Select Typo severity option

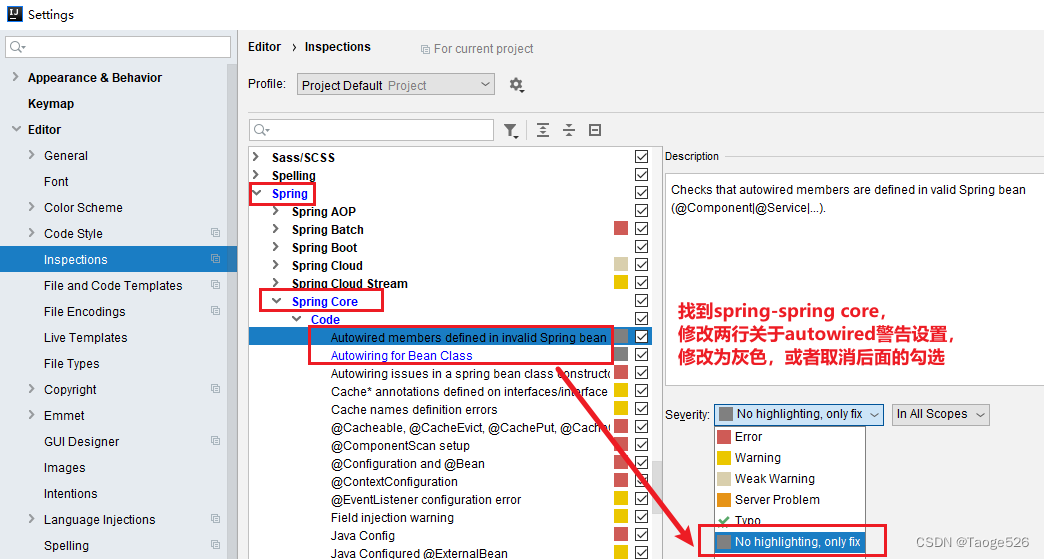pyautogui.click(x=790, y=520)
